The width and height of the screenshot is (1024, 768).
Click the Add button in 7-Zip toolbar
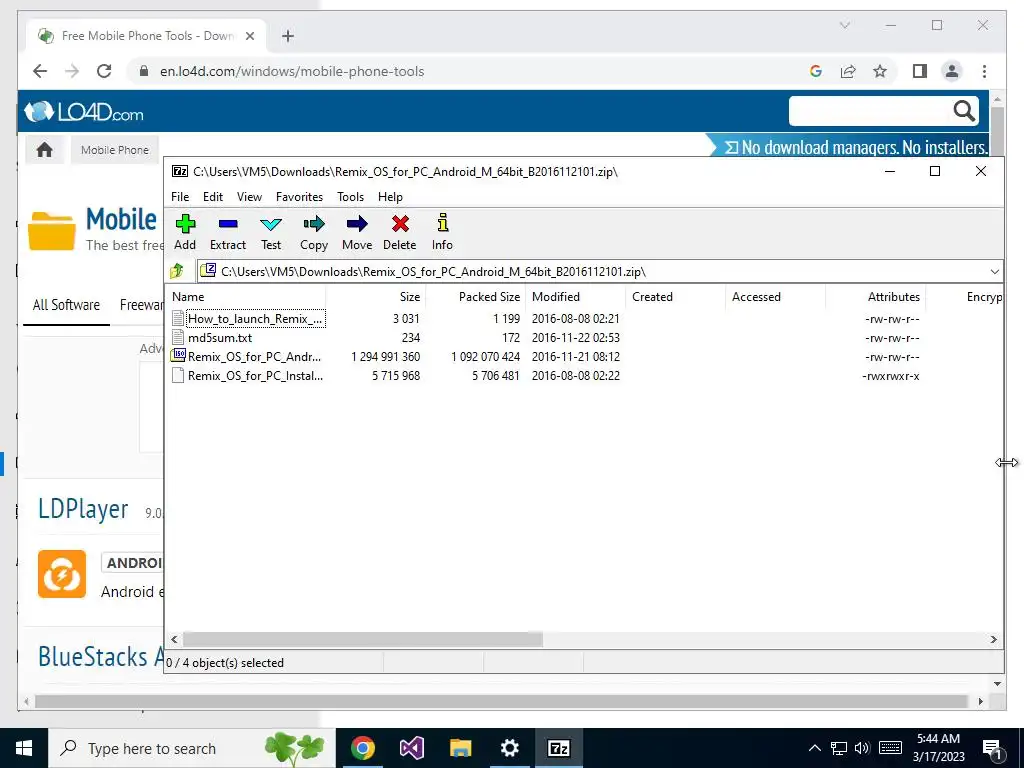tap(185, 232)
